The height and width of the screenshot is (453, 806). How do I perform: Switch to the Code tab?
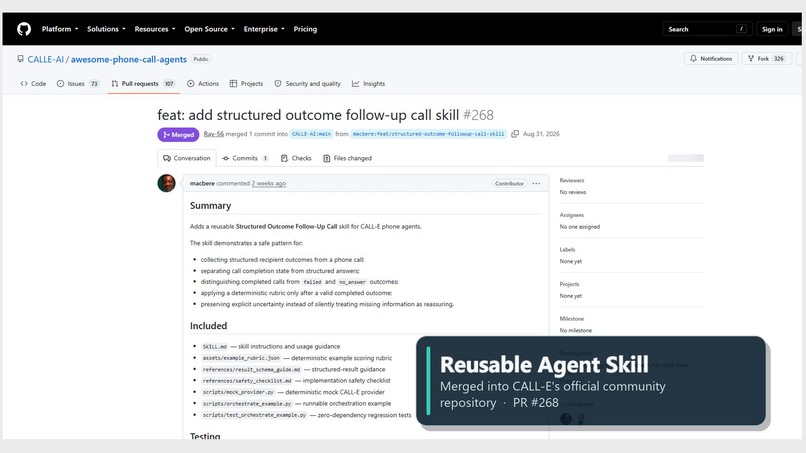click(33, 83)
